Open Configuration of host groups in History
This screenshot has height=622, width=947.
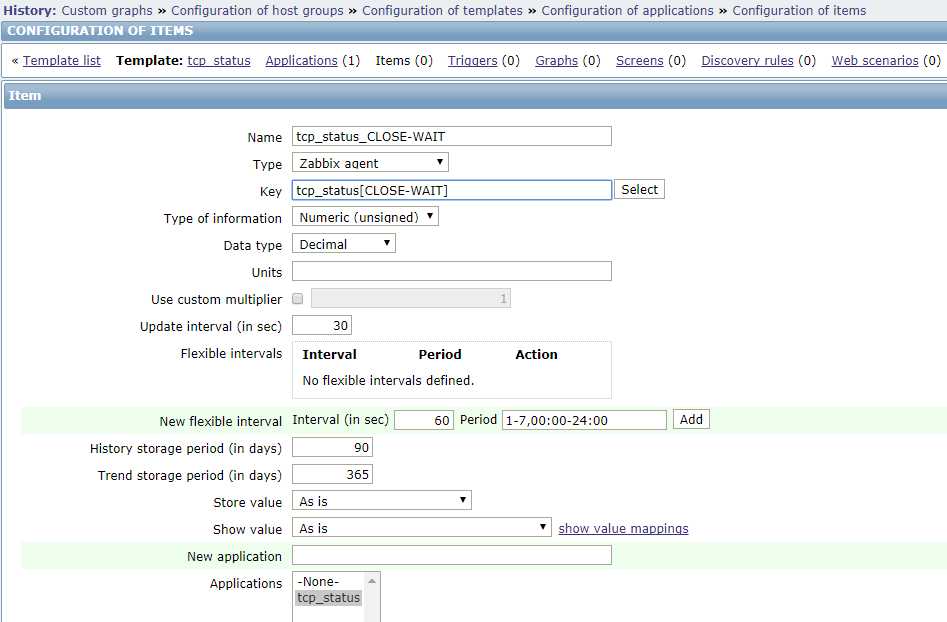257,10
